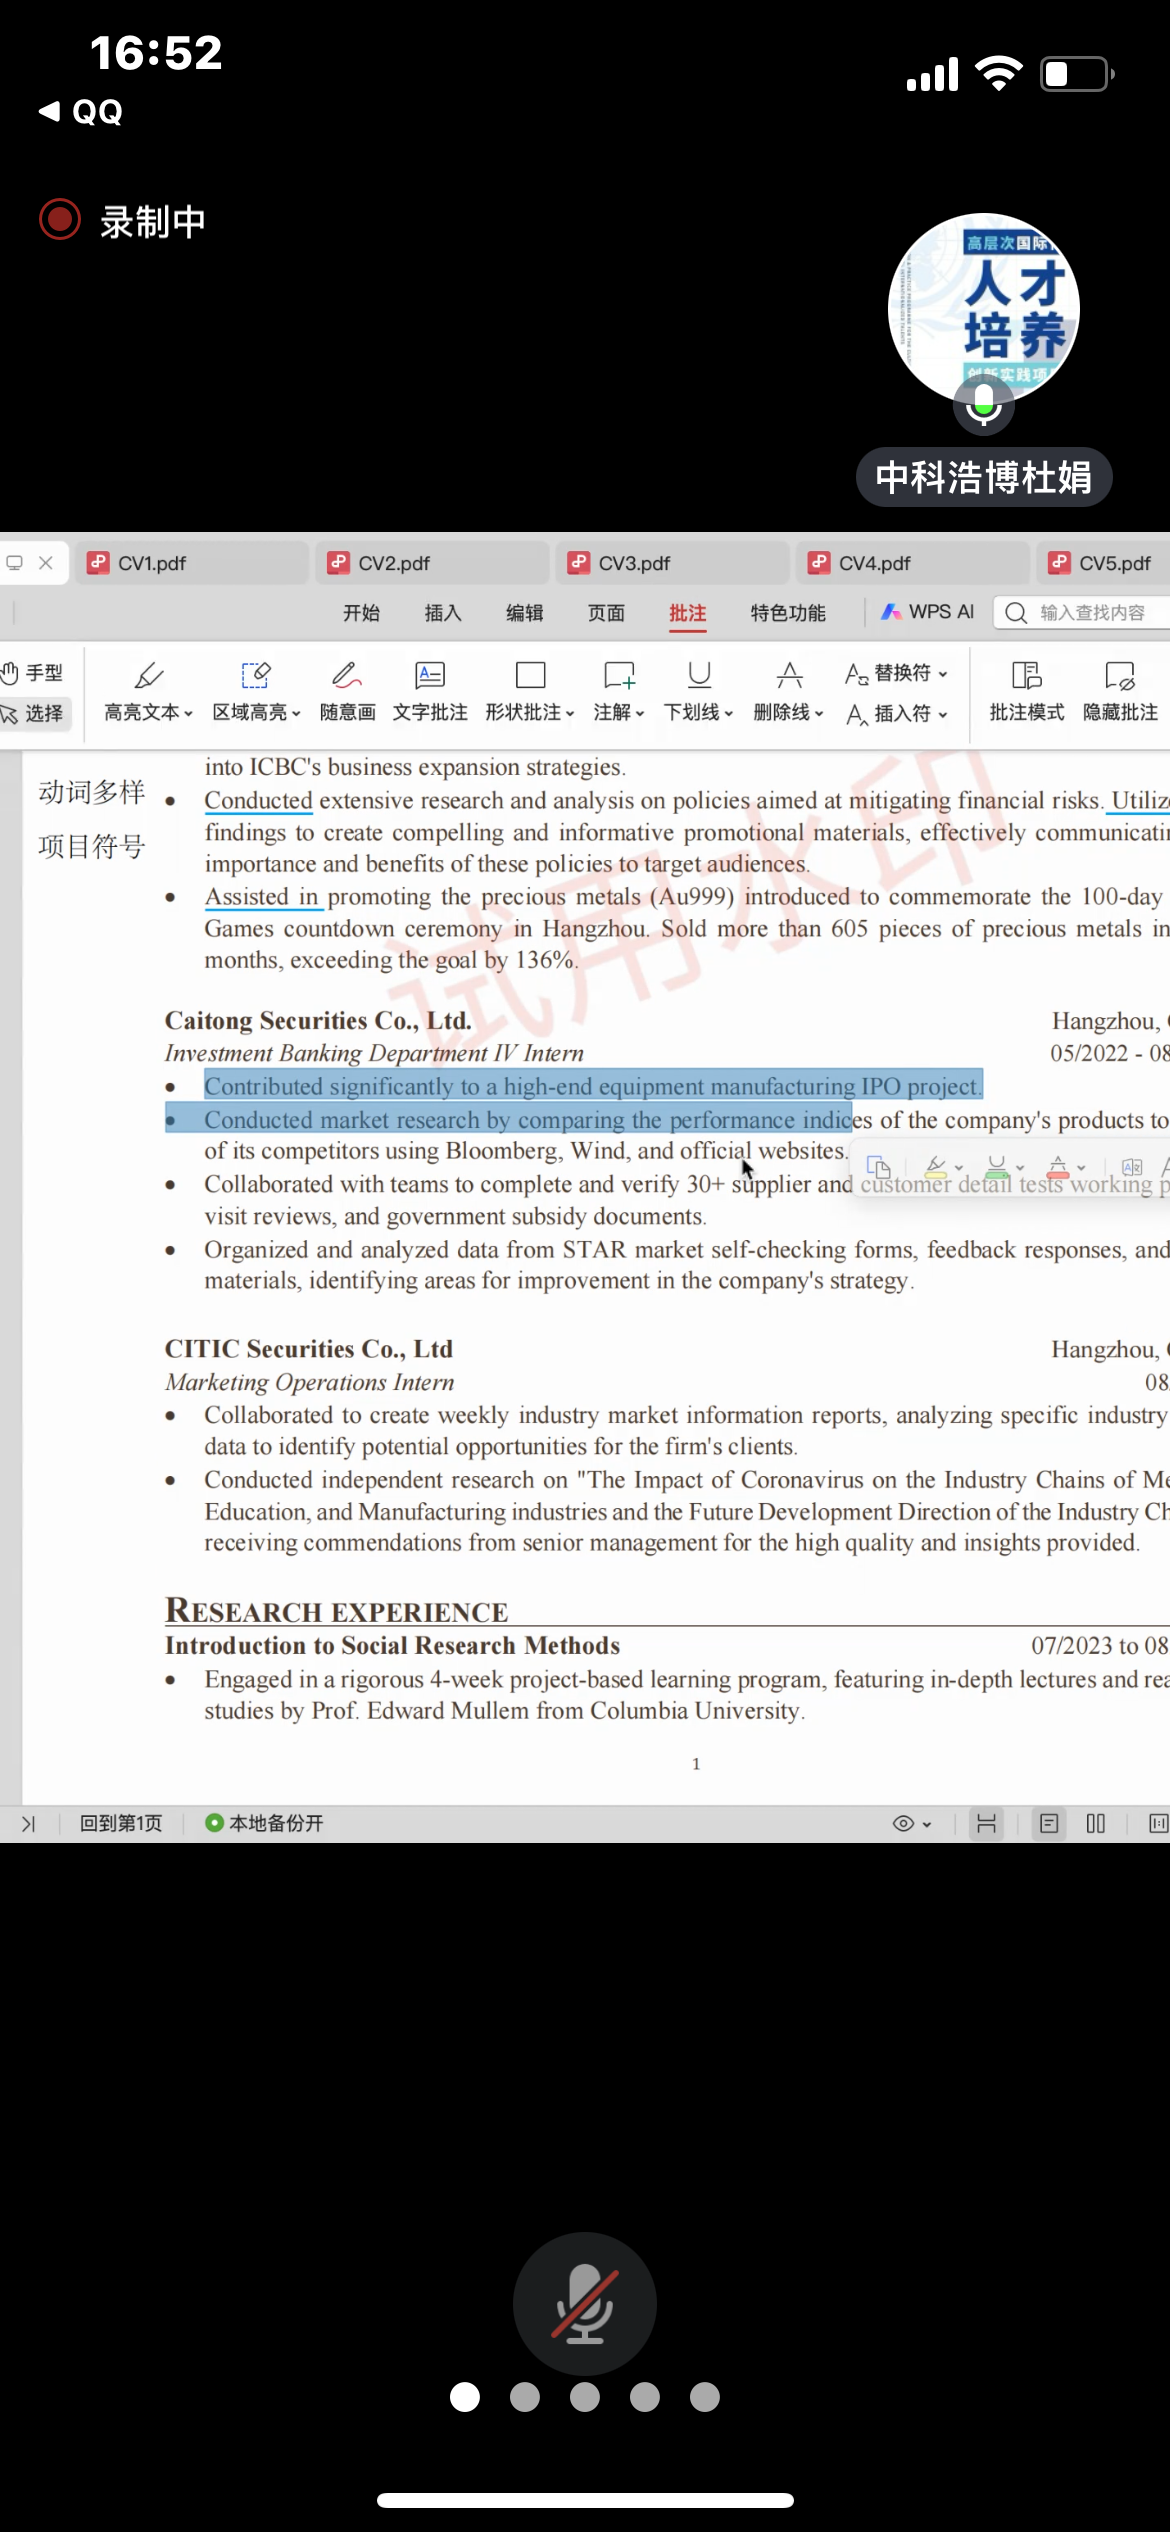
Task: Click the 插入符 insert caret tool
Action: [x=888, y=714]
